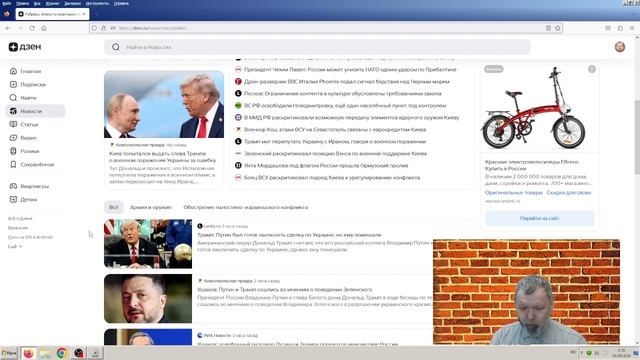The height and width of the screenshot is (360, 640).
Task: Open the Песков headline about контента
Action: 342,93
